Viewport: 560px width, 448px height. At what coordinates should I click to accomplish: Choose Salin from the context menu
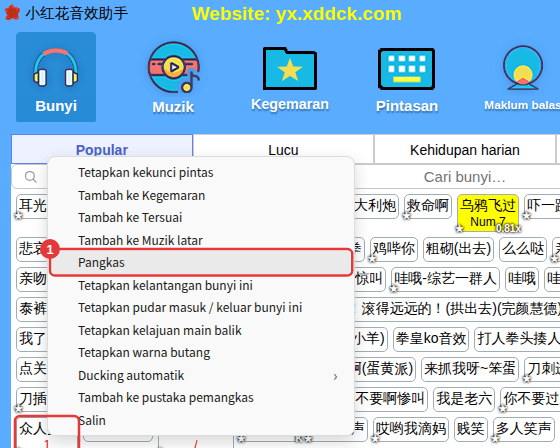[92, 420]
